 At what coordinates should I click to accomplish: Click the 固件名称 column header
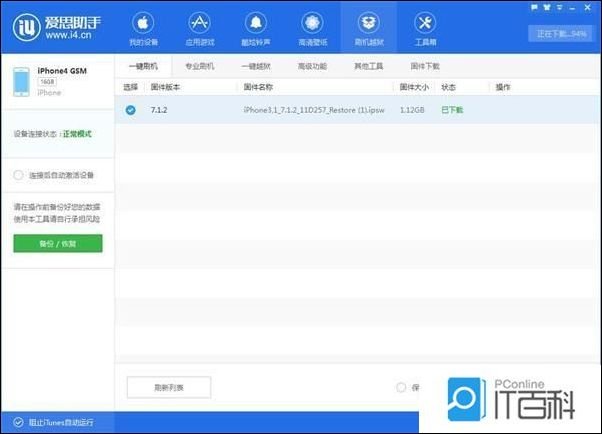click(x=258, y=87)
